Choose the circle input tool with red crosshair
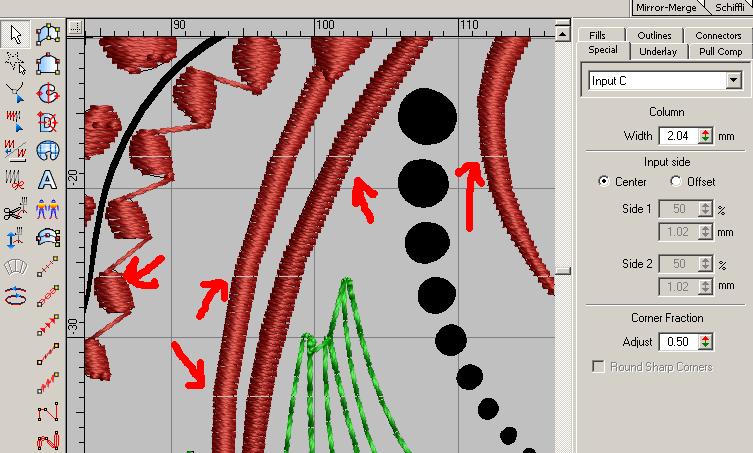 [x=48, y=92]
